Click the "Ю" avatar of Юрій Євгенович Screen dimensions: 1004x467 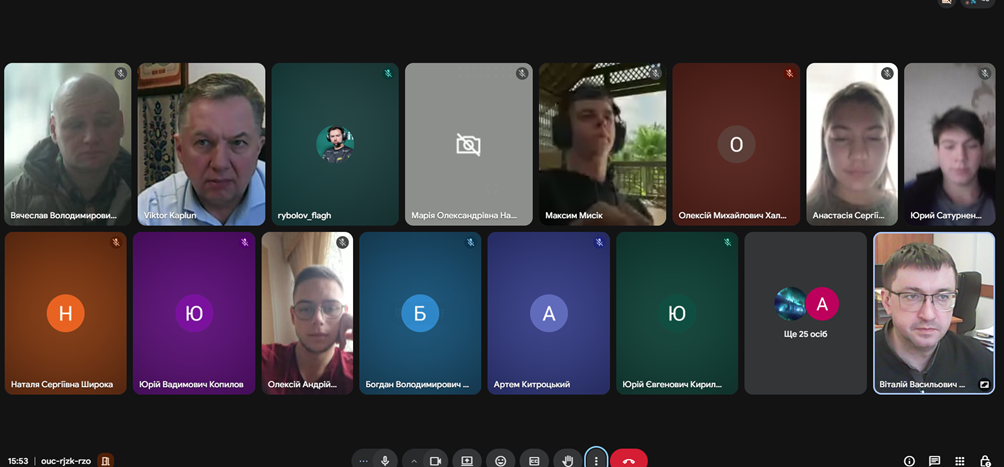coord(677,313)
